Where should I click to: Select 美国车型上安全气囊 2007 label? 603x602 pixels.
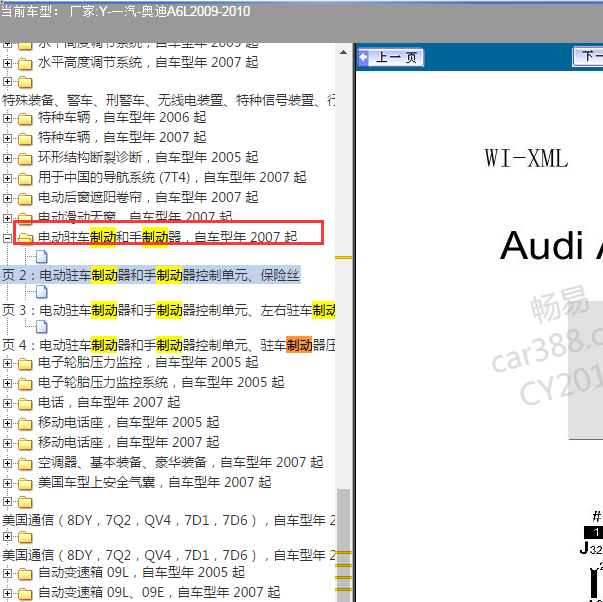155,482
